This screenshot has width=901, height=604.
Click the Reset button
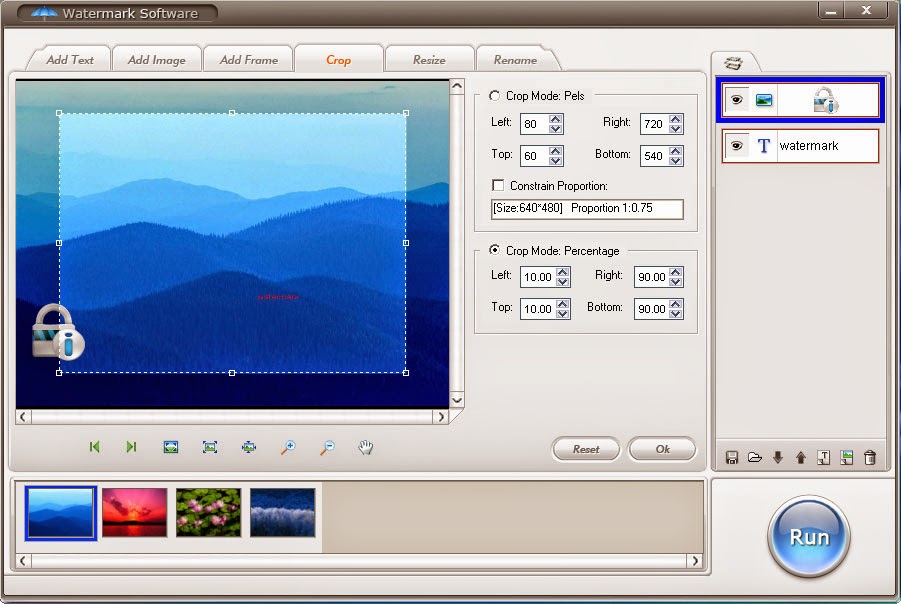(x=585, y=449)
